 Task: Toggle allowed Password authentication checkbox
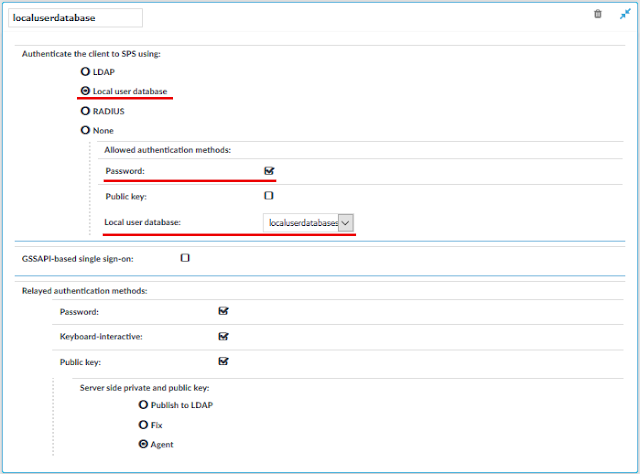click(269, 171)
